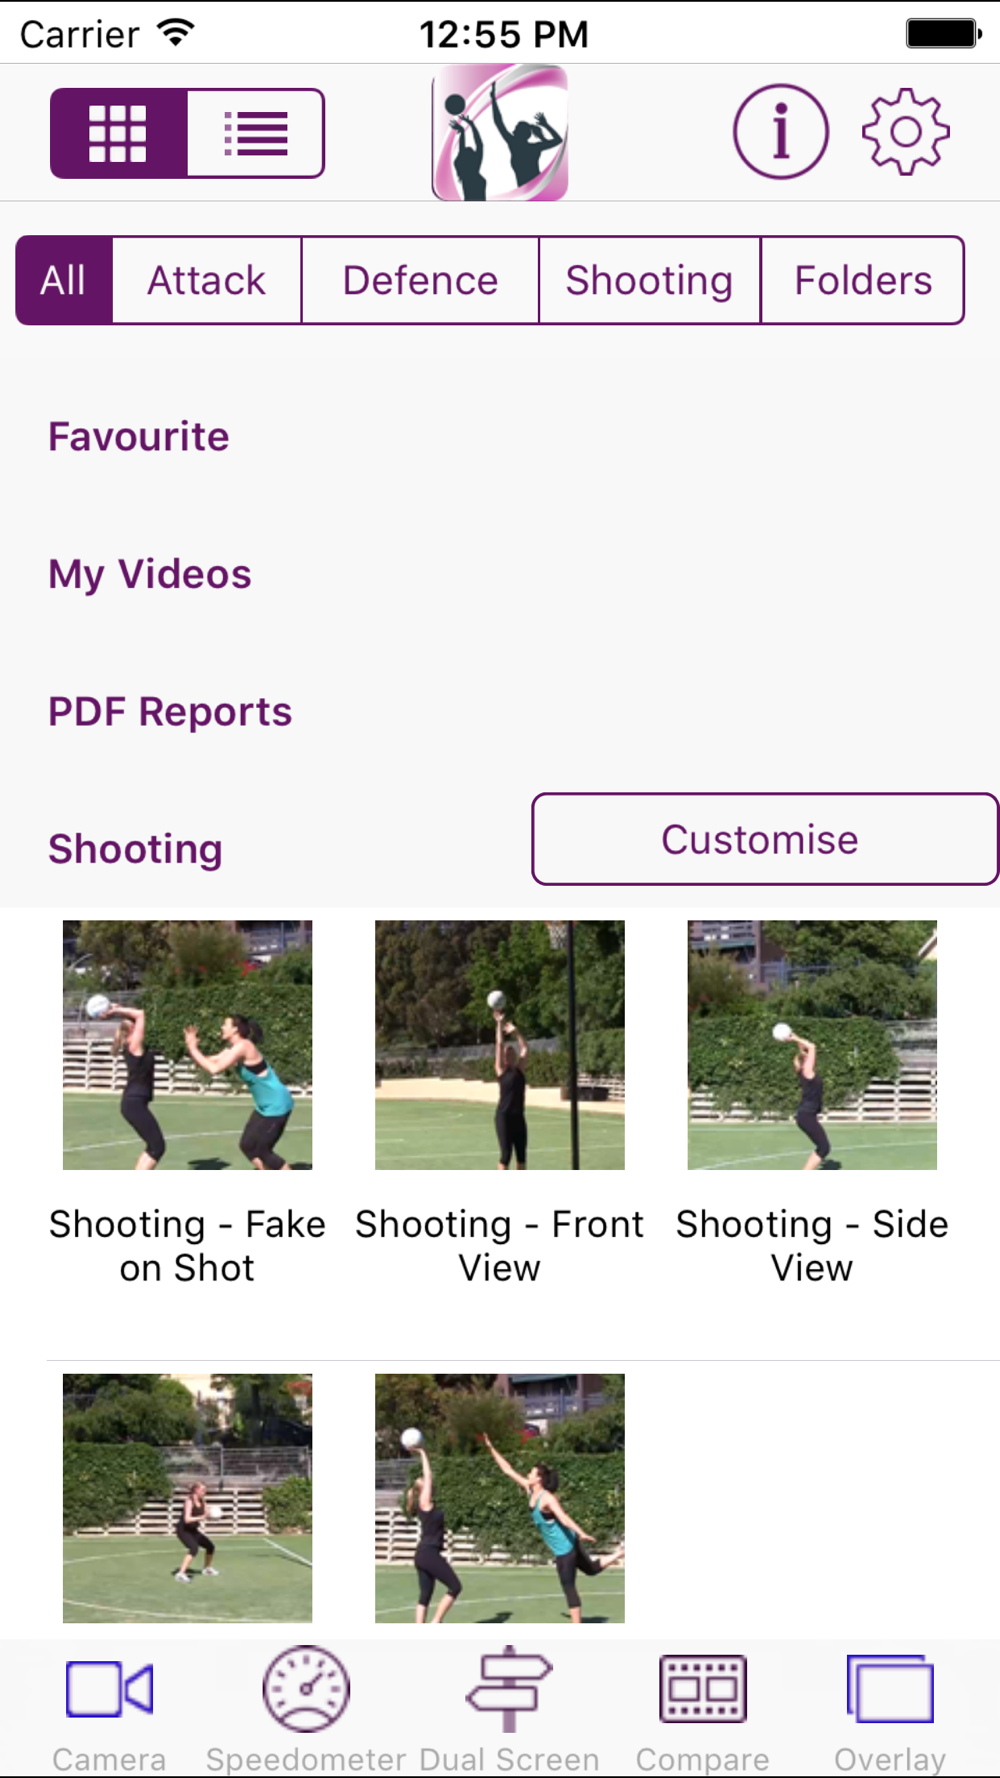Open Shooting - Side View thumbnail

[812, 1045]
